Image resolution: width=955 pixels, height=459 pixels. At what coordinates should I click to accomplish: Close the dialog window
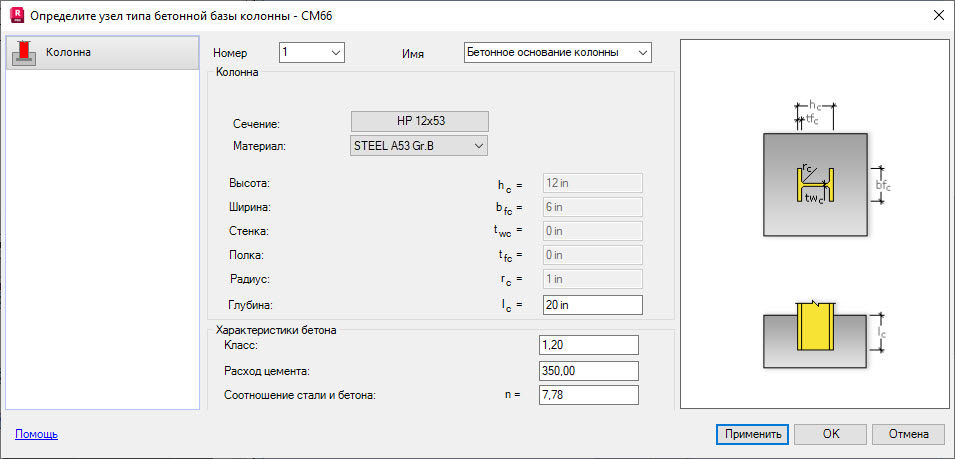point(938,16)
